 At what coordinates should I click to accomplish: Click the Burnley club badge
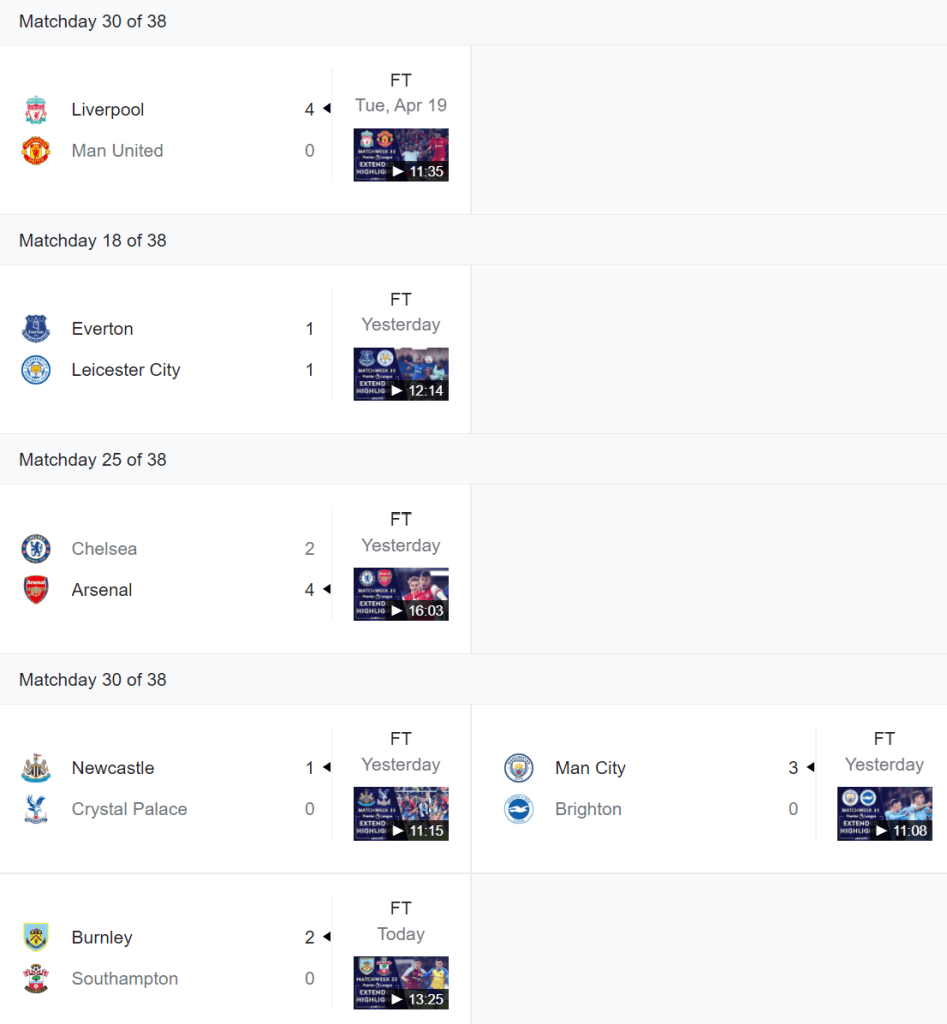point(36,937)
